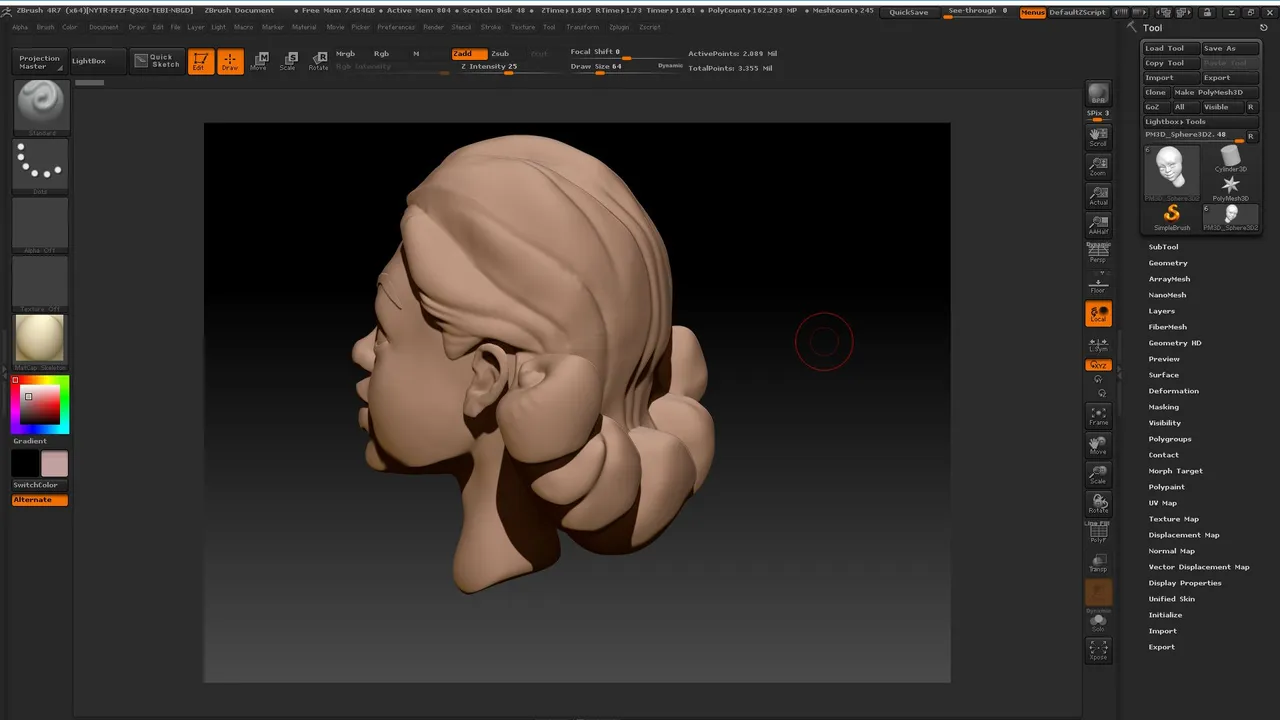Adjust the Z Intensity slider
The height and width of the screenshot is (720, 1280).
pos(507,67)
